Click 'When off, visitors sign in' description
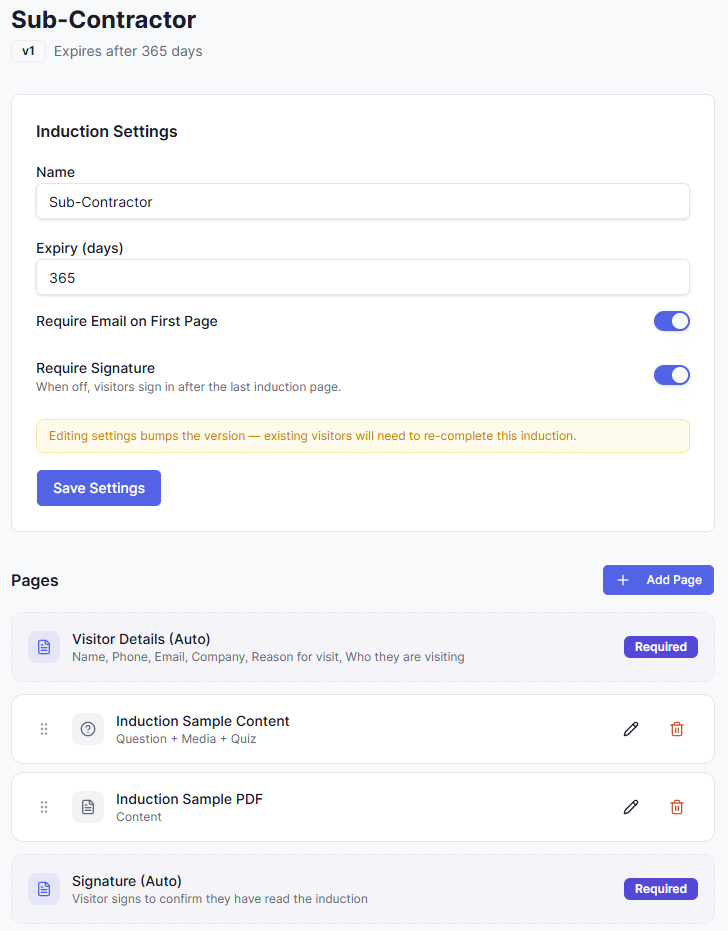Screen dimensions: 728x931 [x=188, y=387]
